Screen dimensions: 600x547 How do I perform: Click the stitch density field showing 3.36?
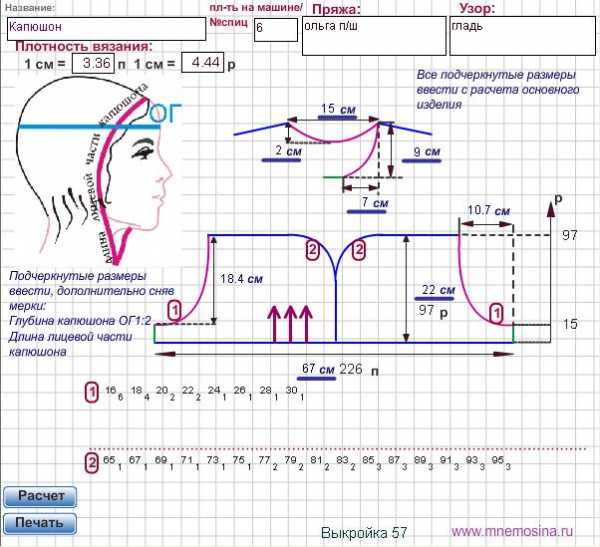click(96, 63)
